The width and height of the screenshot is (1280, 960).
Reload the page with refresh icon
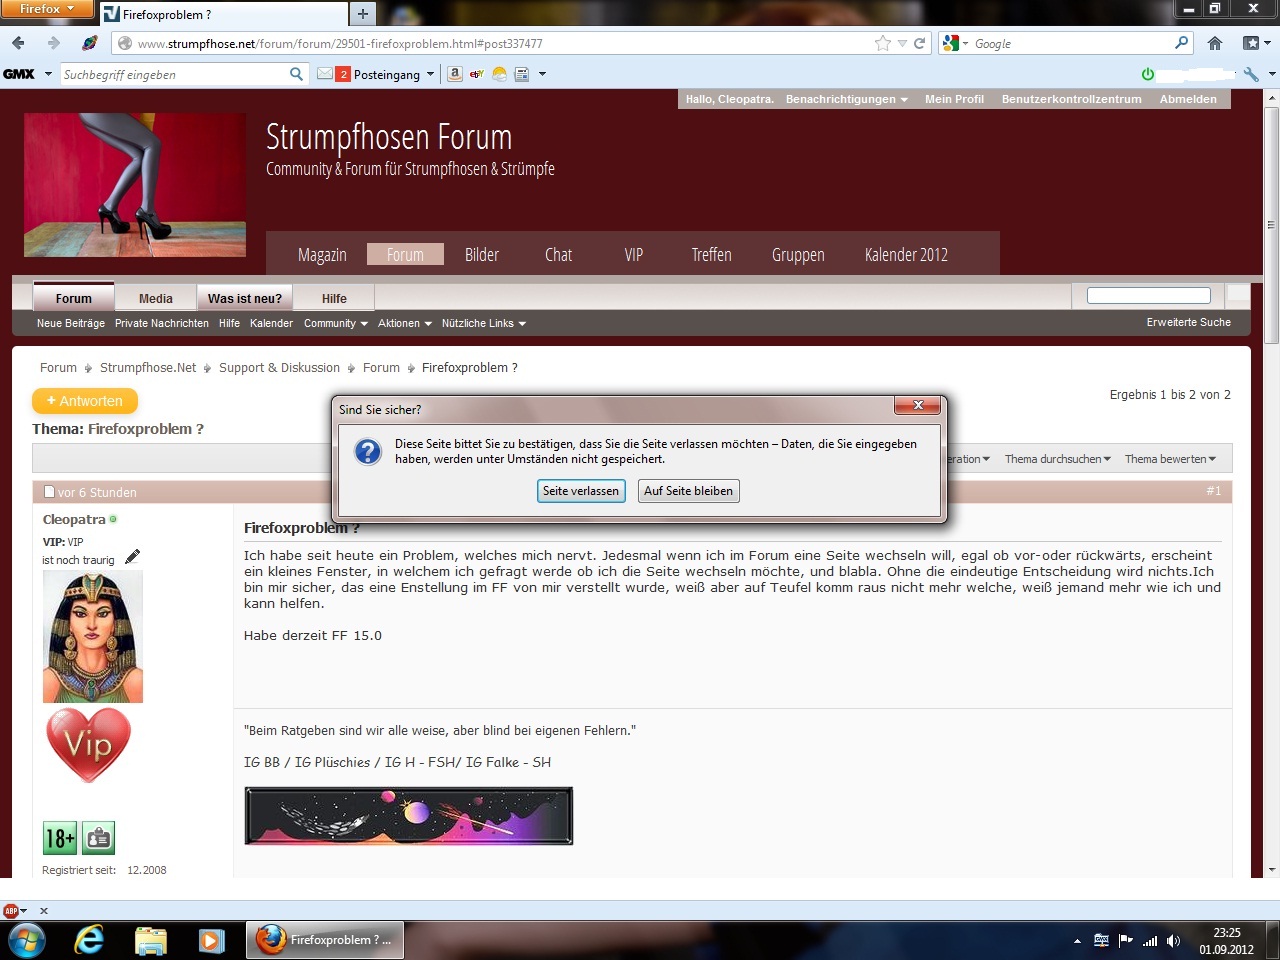pyautogui.click(x=920, y=43)
